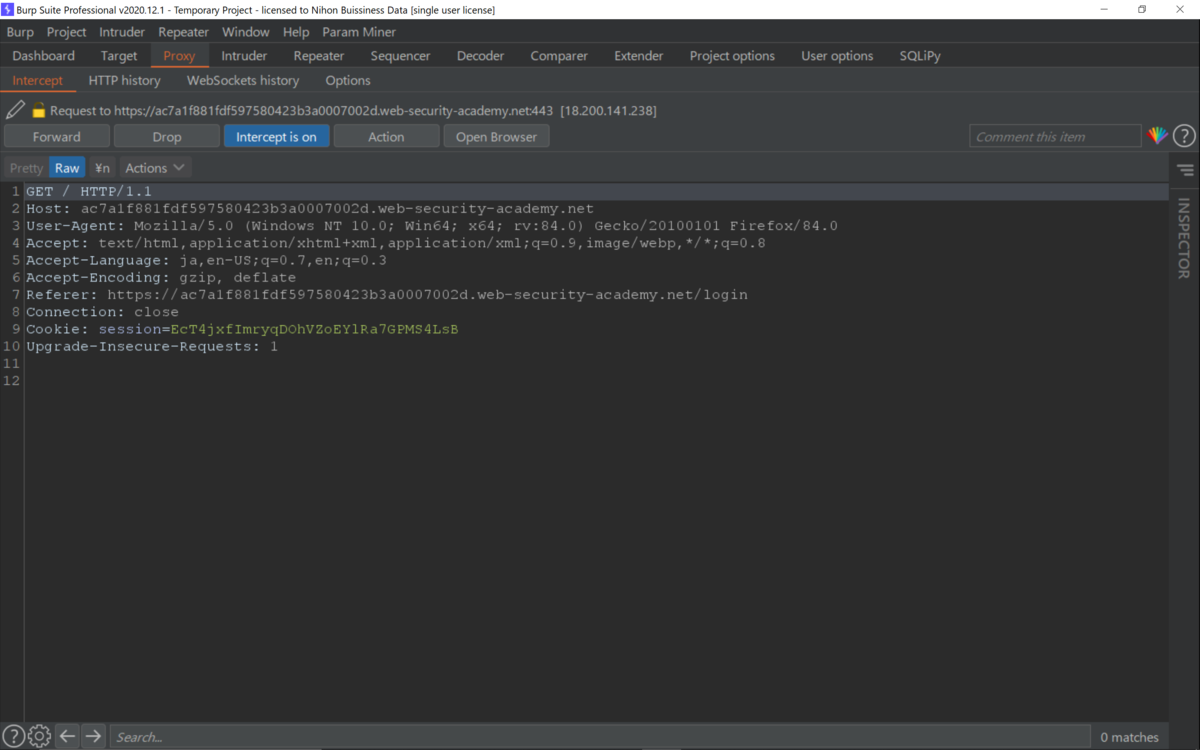
Task: Click the Accept-Language header line
Action: pos(206,260)
